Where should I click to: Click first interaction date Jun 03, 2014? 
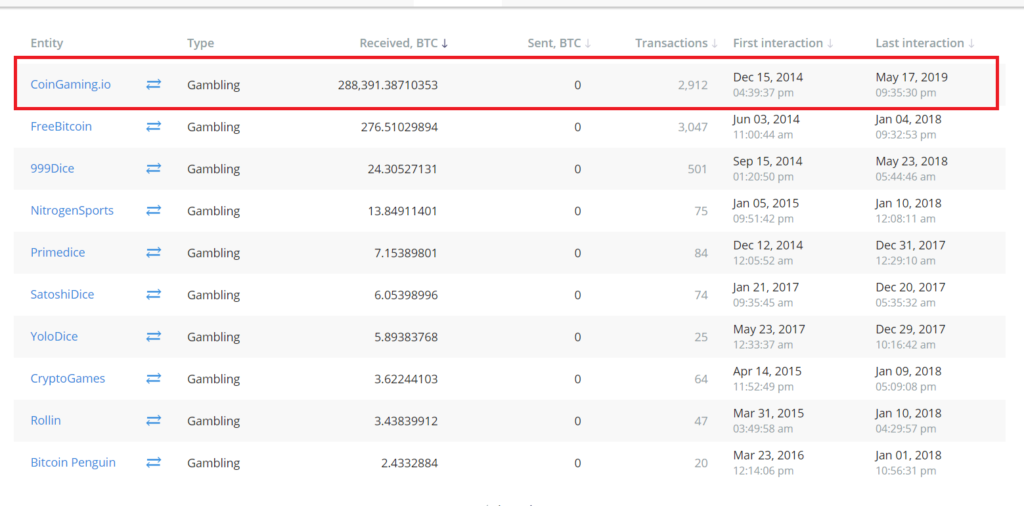pos(766,119)
